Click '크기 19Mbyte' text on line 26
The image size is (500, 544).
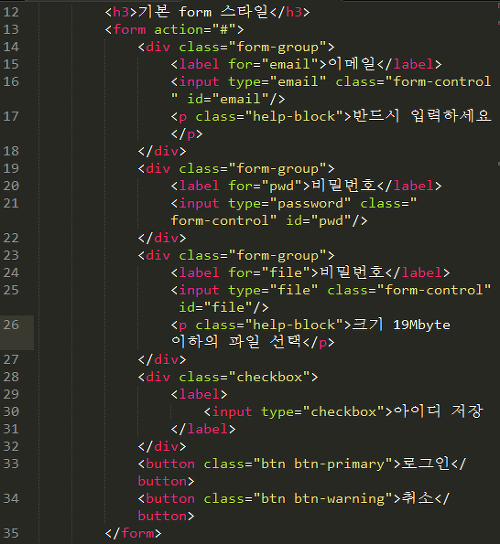click(401, 325)
